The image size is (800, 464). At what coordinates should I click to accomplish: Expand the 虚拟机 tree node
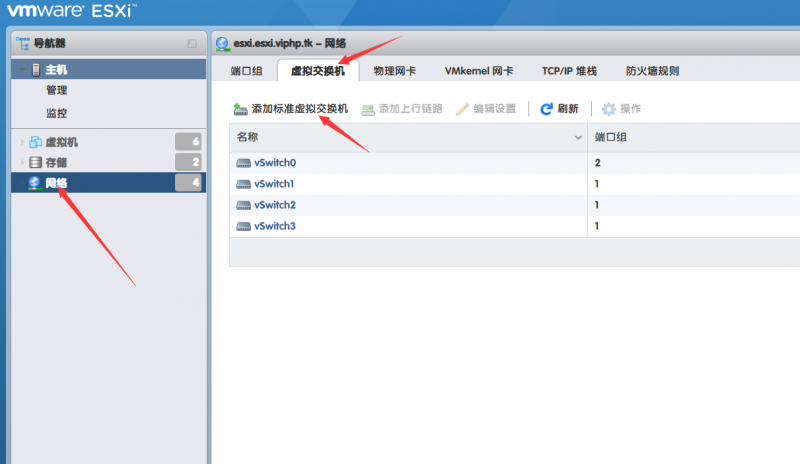coord(22,142)
